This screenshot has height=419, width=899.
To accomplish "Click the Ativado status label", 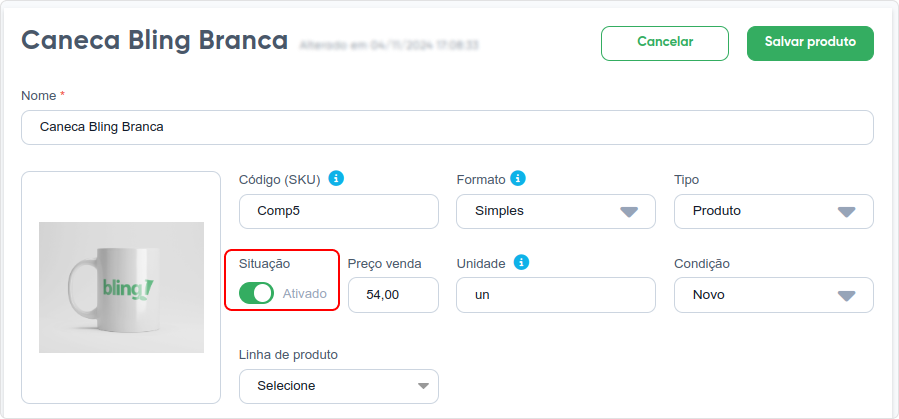I will tap(304, 294).
